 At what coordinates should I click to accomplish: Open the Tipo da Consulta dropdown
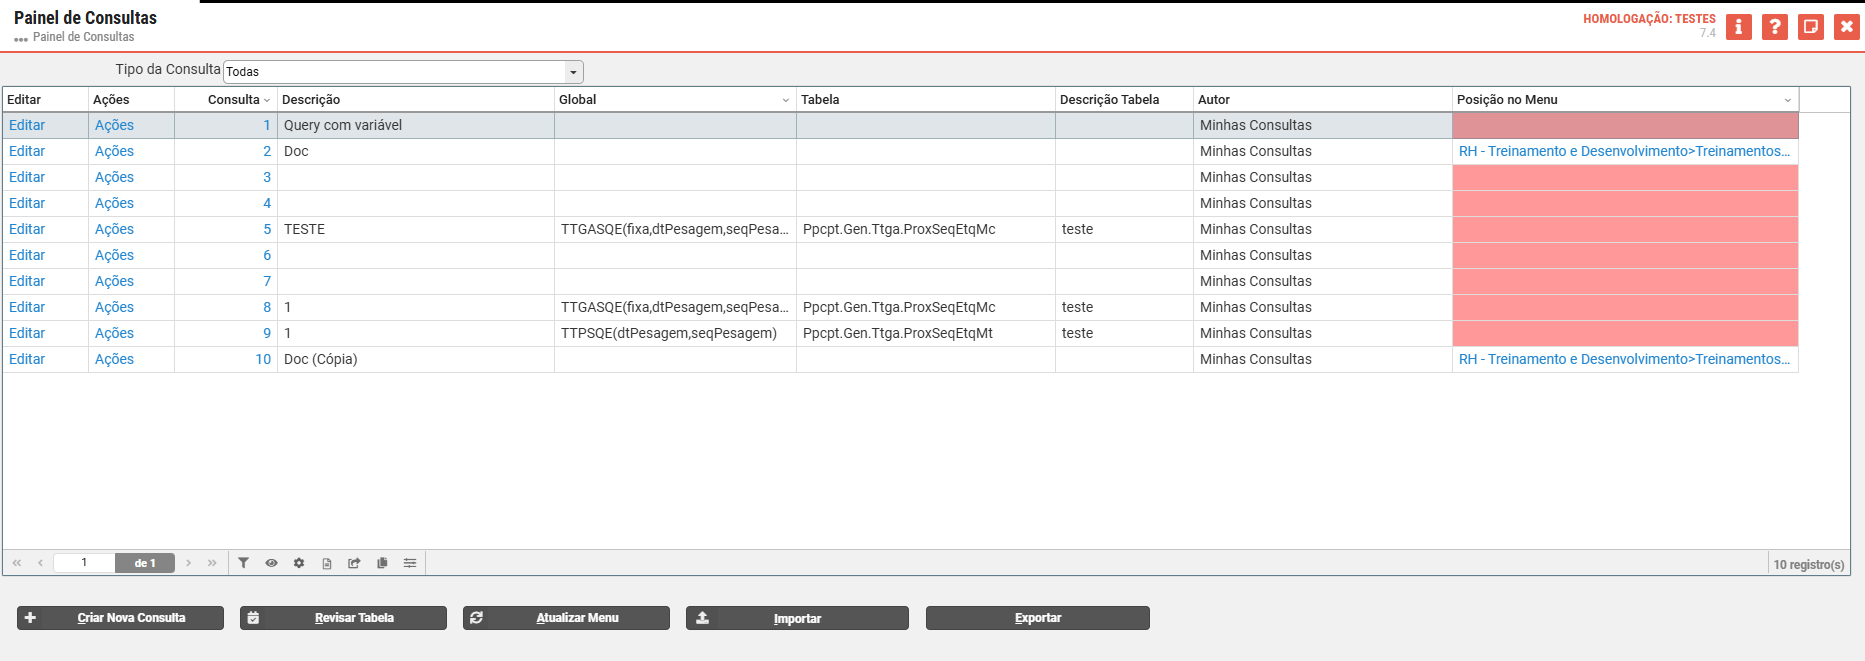[x=573, y=72]
